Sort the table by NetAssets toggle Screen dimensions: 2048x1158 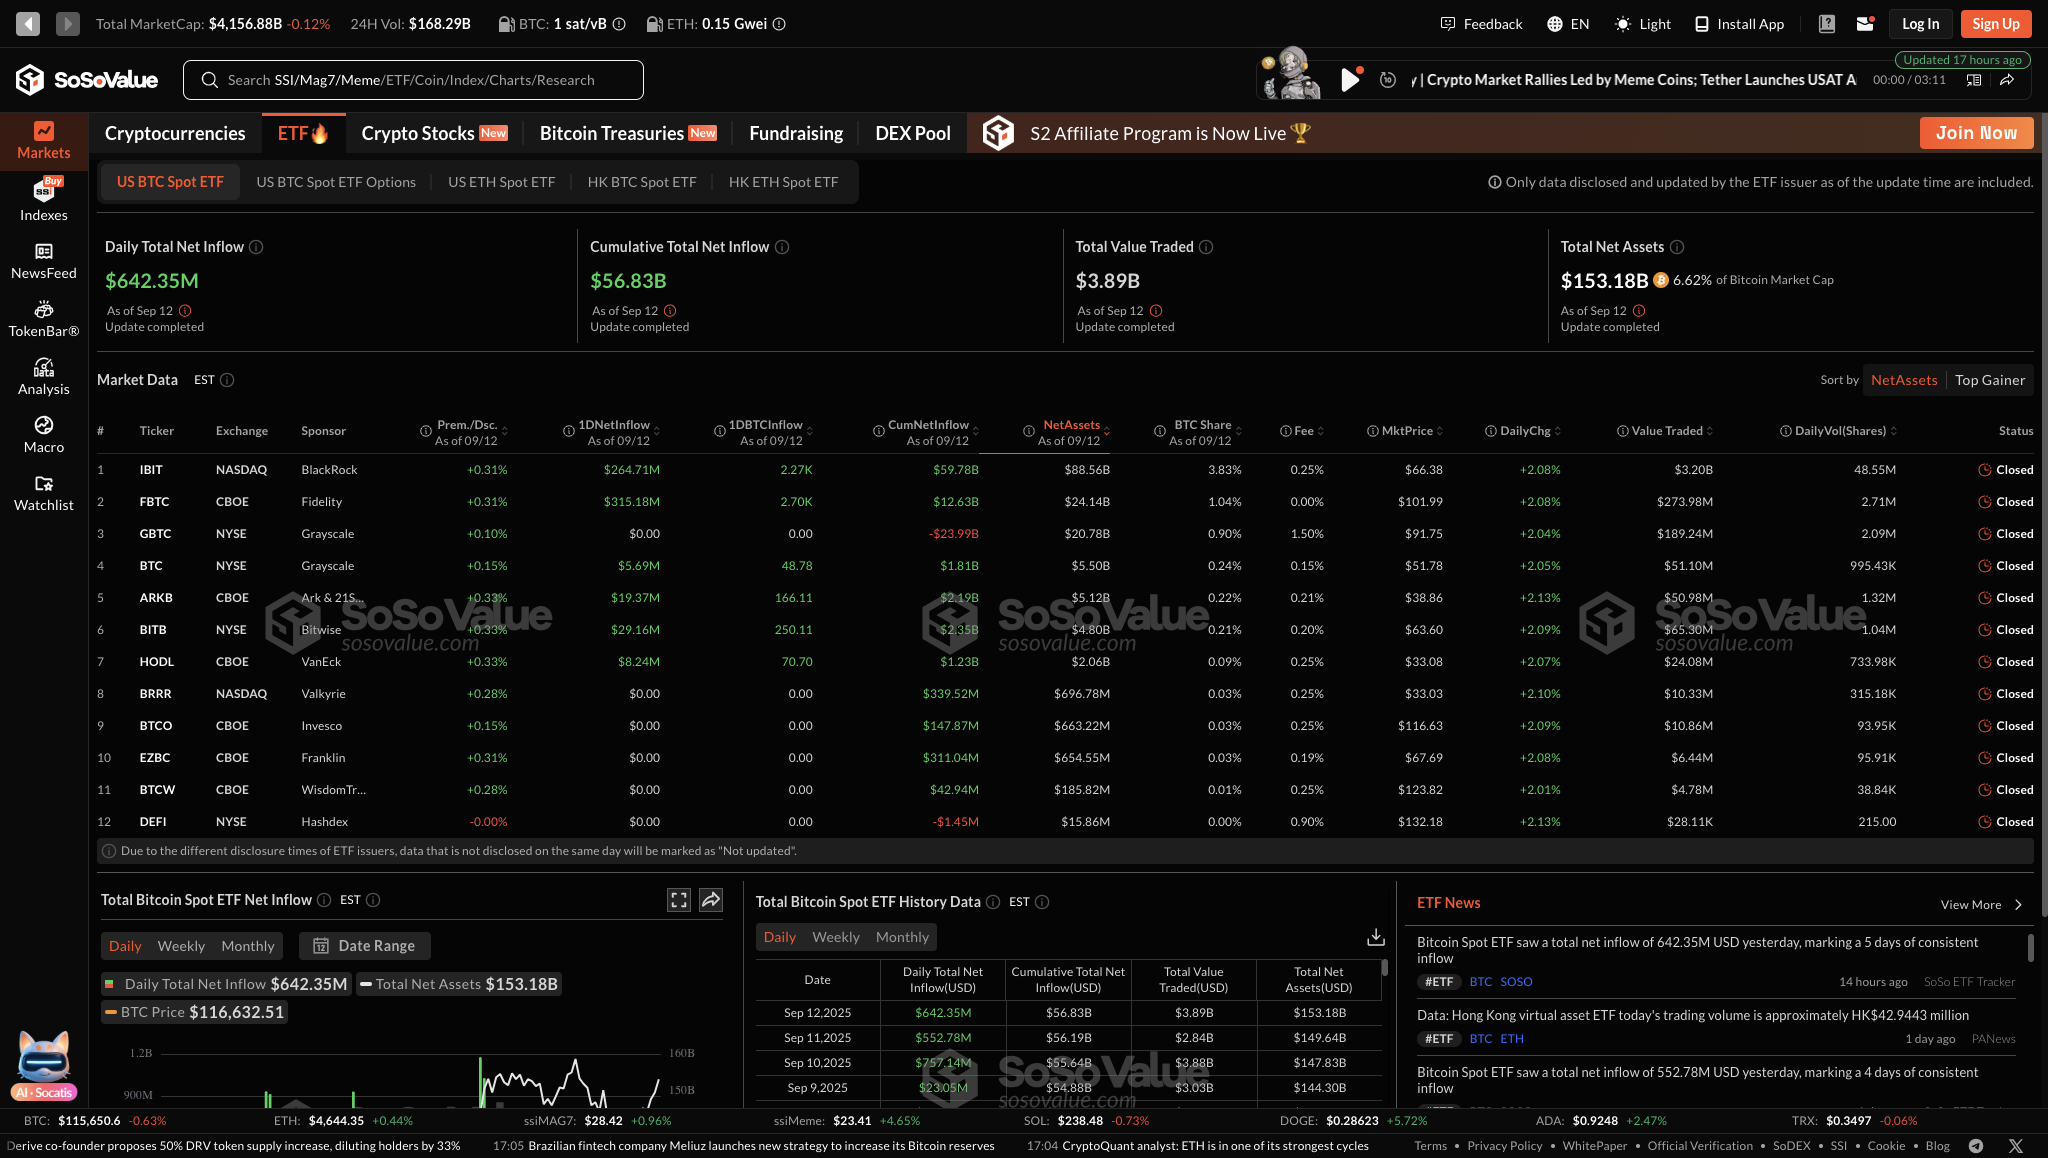[x=1904, y=380]
